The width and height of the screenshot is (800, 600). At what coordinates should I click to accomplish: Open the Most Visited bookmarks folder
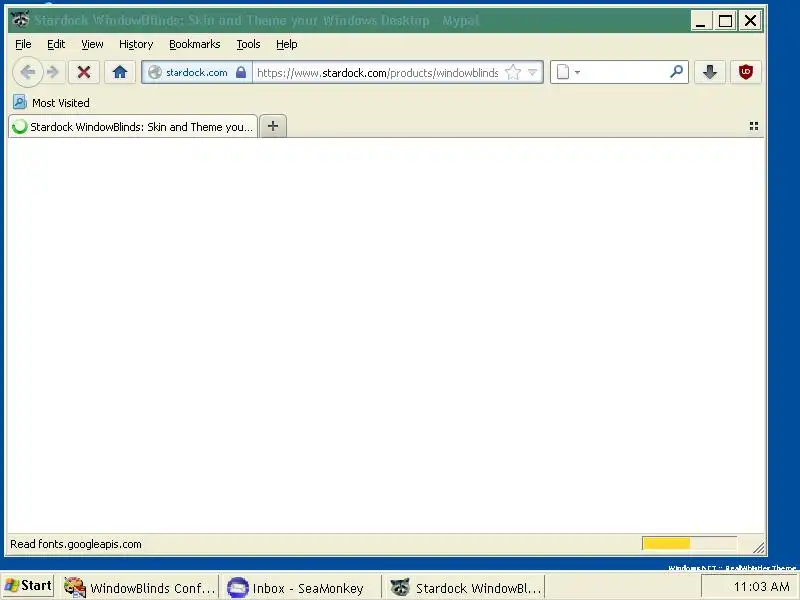pyautogui.click(x=51, y=103)
